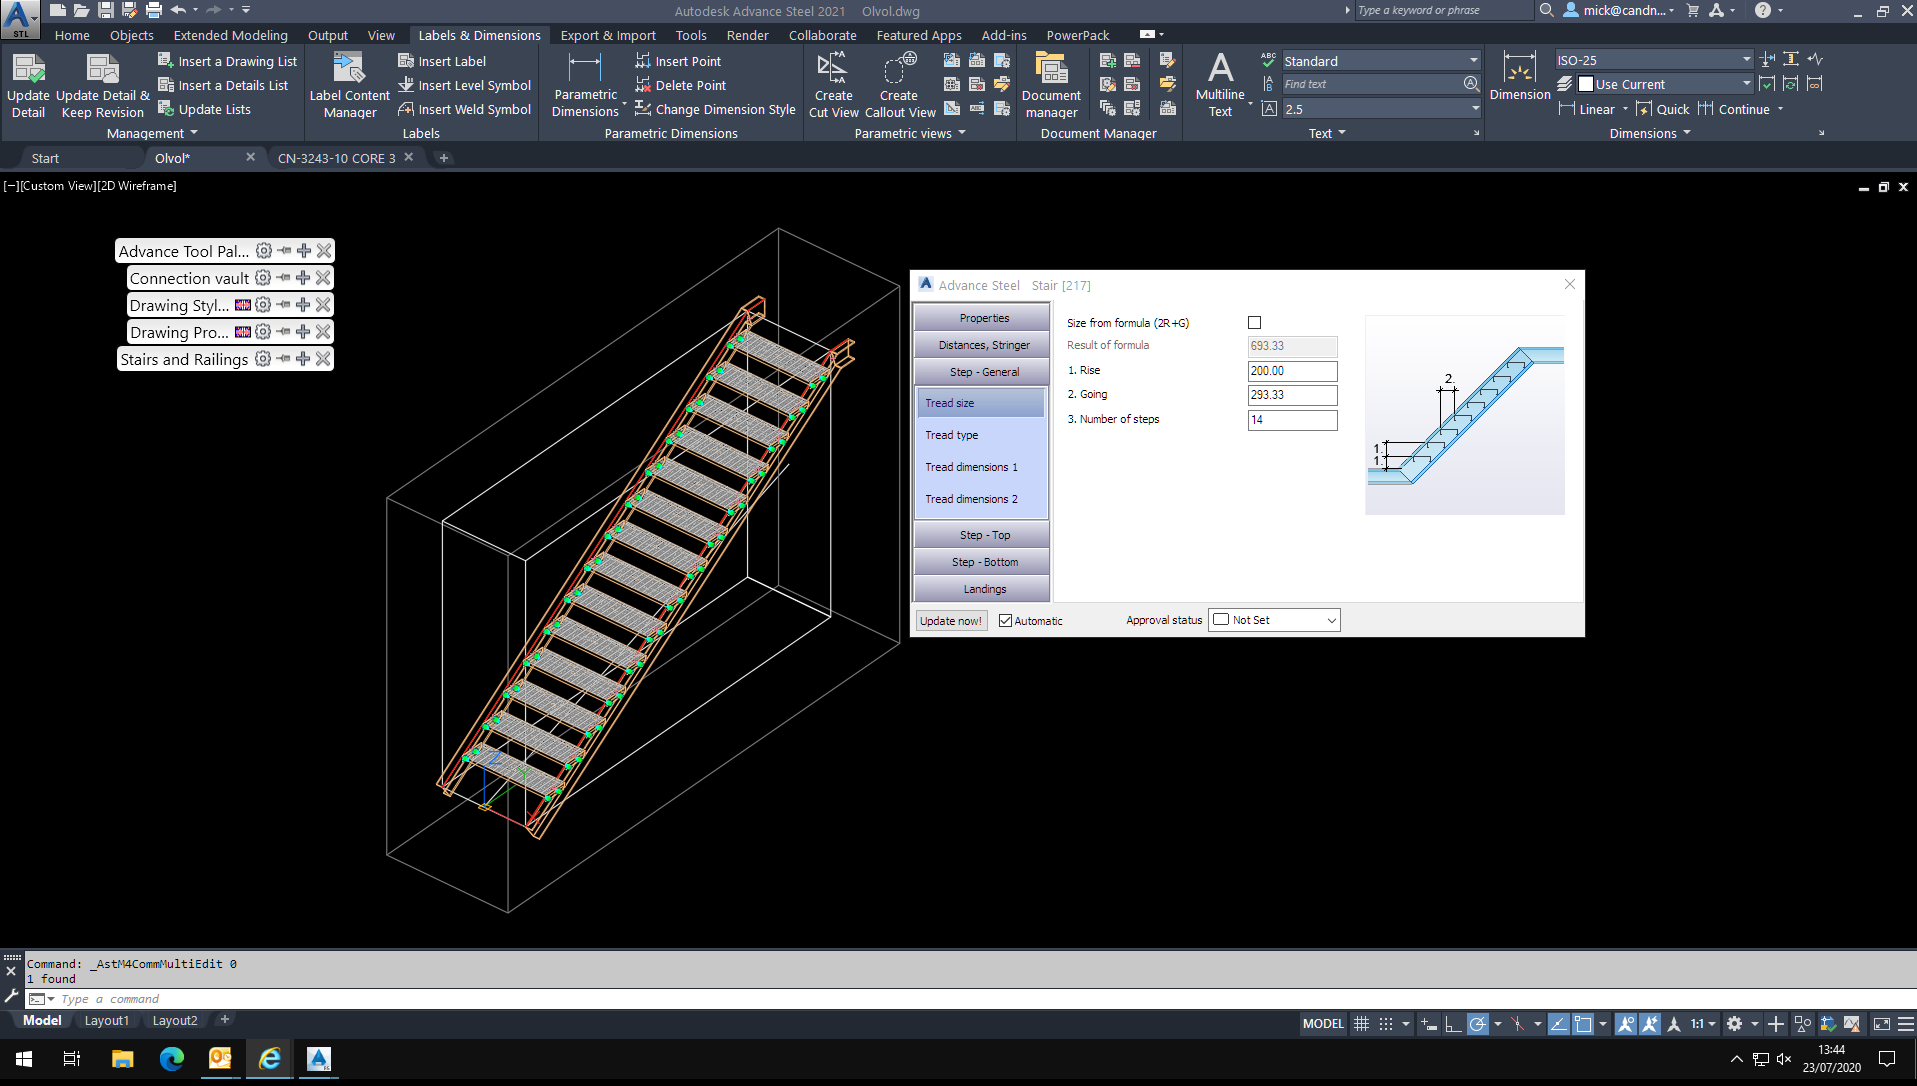
Task: Toggle object snap tracking in status bar
Action: pos(1558,1023)
